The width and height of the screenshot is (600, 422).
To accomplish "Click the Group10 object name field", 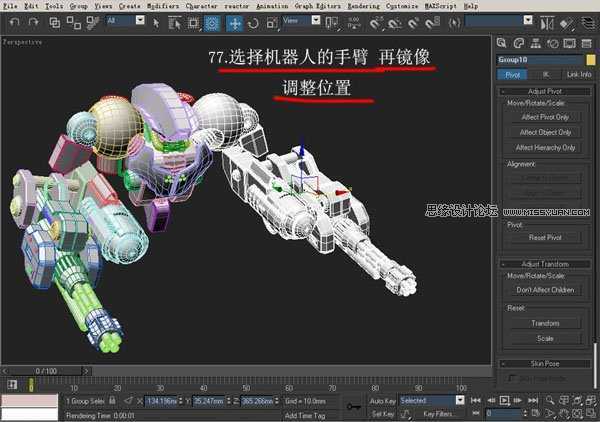I will pyautogui.click(x=540, y=60).
